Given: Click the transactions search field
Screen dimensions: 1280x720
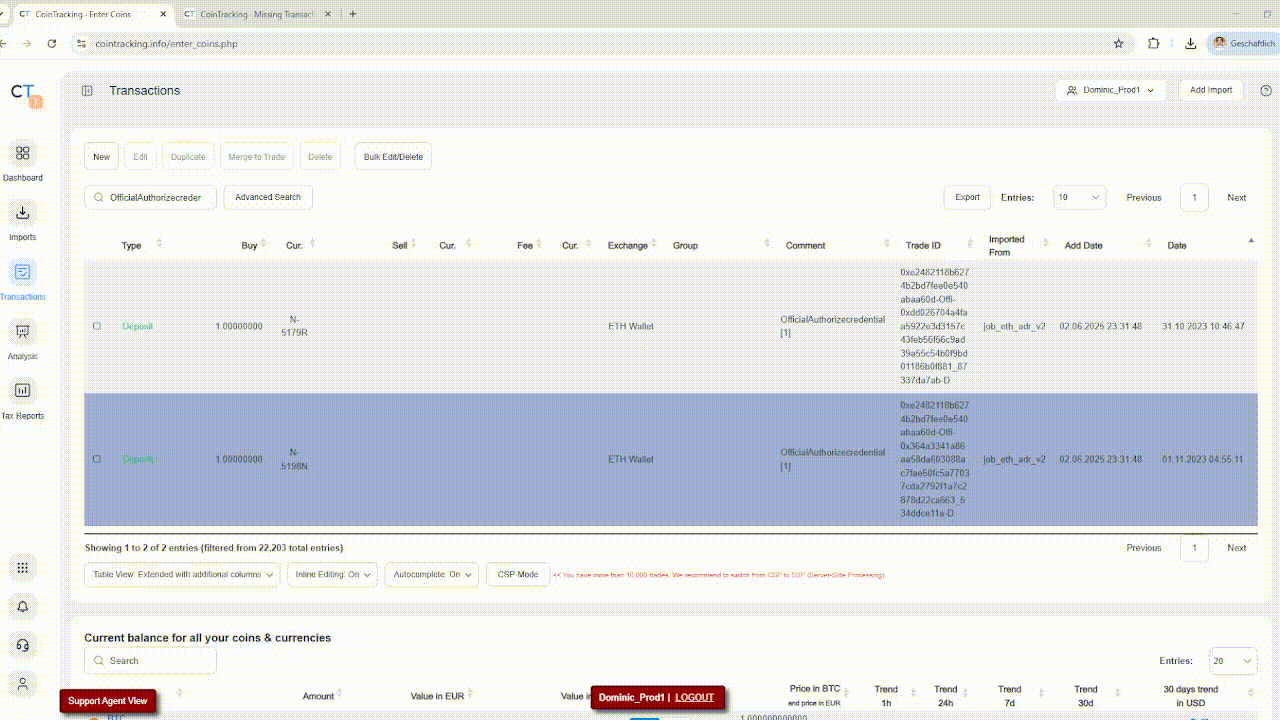Looking at the screenshot, I should coord(150,197).
